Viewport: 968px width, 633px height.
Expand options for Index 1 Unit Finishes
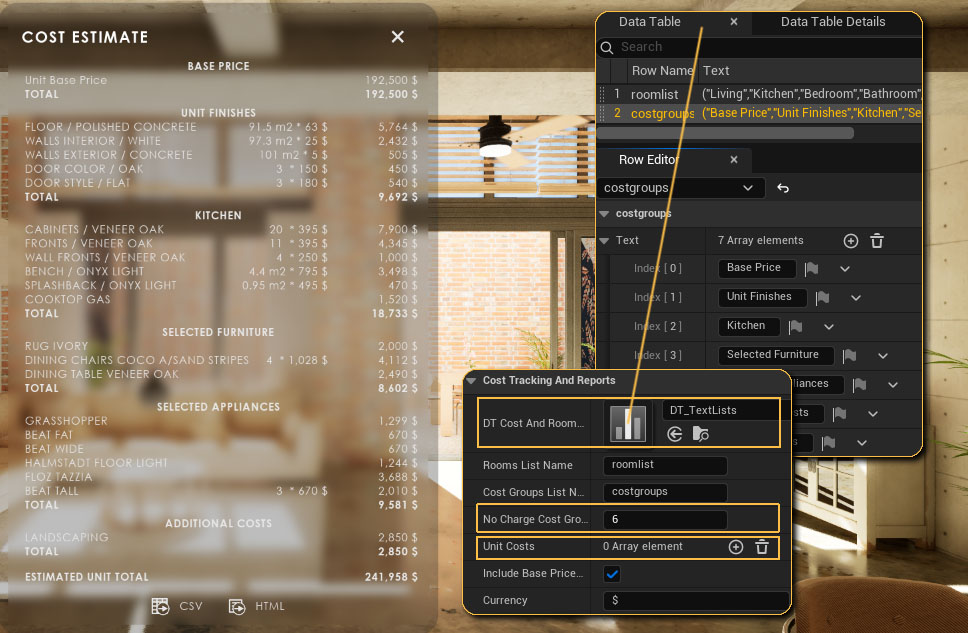pos(856,298)
